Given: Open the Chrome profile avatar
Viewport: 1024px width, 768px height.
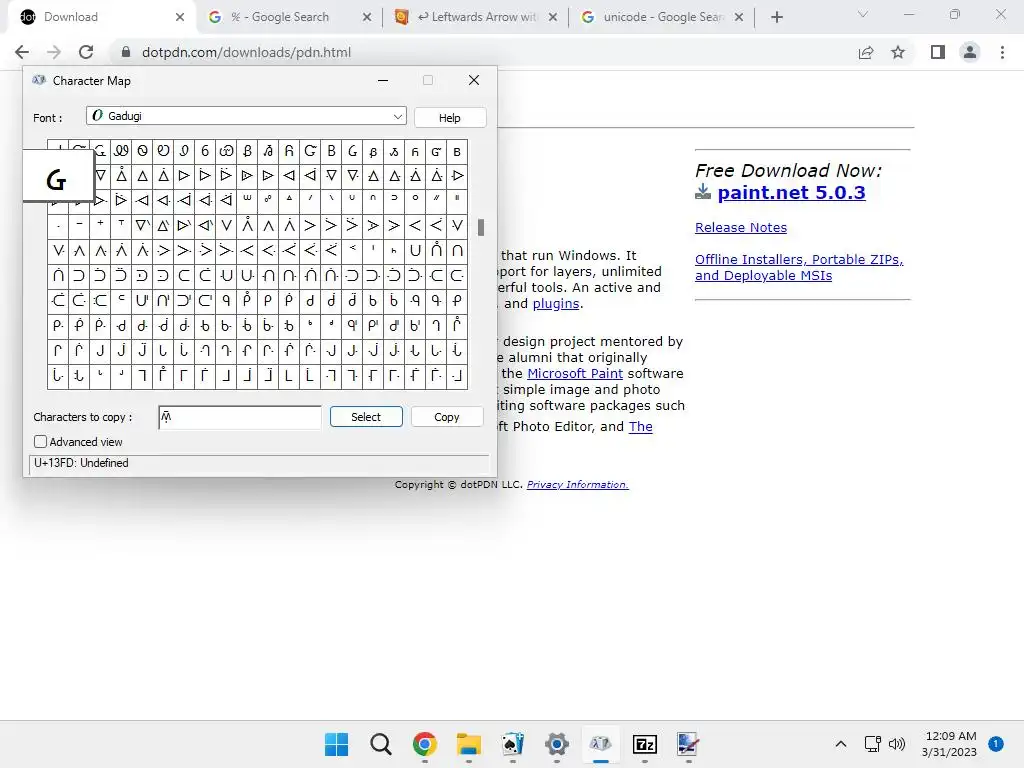Looking at the screenshot, I should (x=970, y=52).
